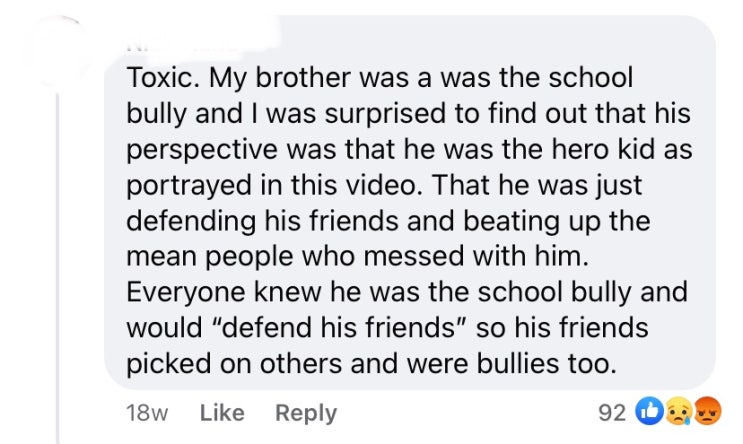Screen dimensions: 743x444
Task: Click the blurred commenter profile picture
Action: [63, 52]
